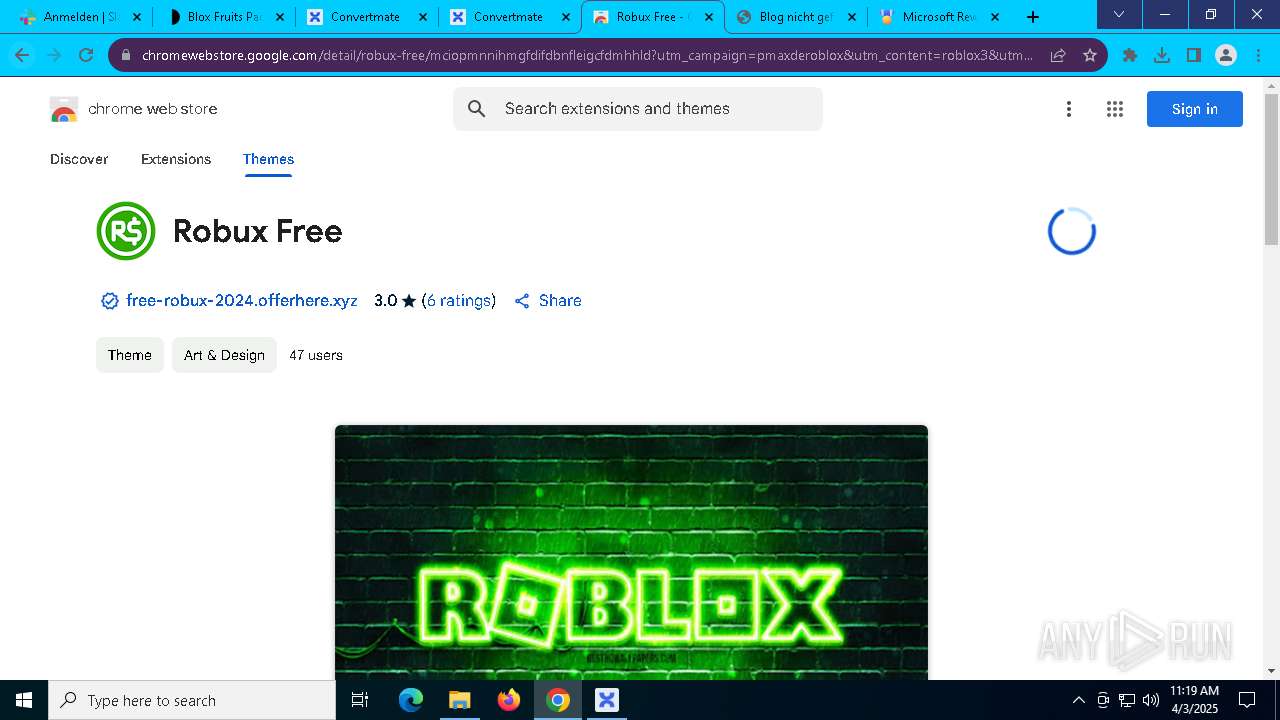
Task: View the 6 ratings link
Action: 459,301
